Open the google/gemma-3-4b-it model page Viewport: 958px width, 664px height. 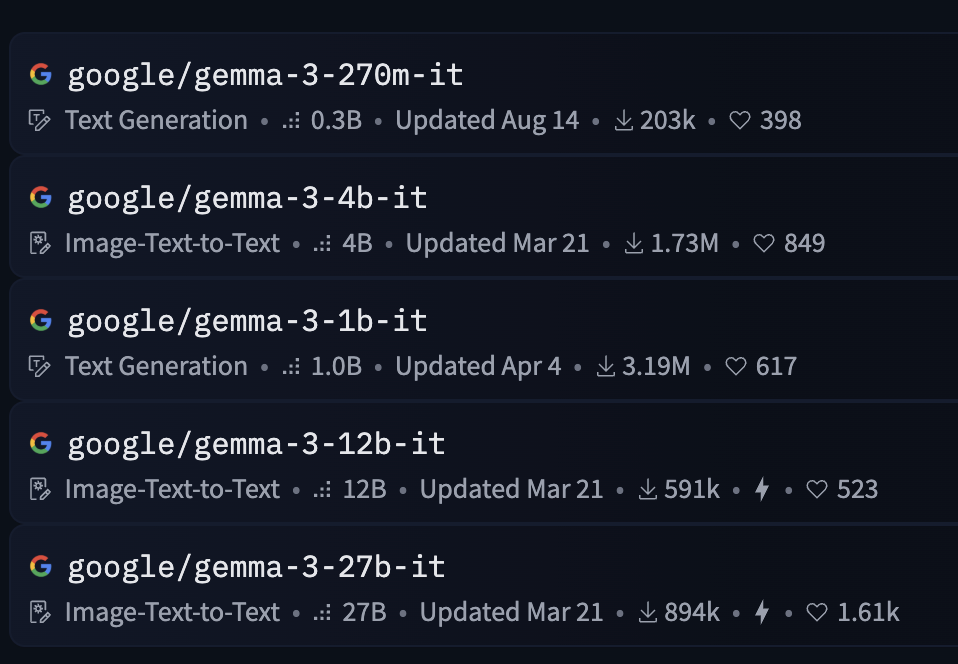point(246,197)
